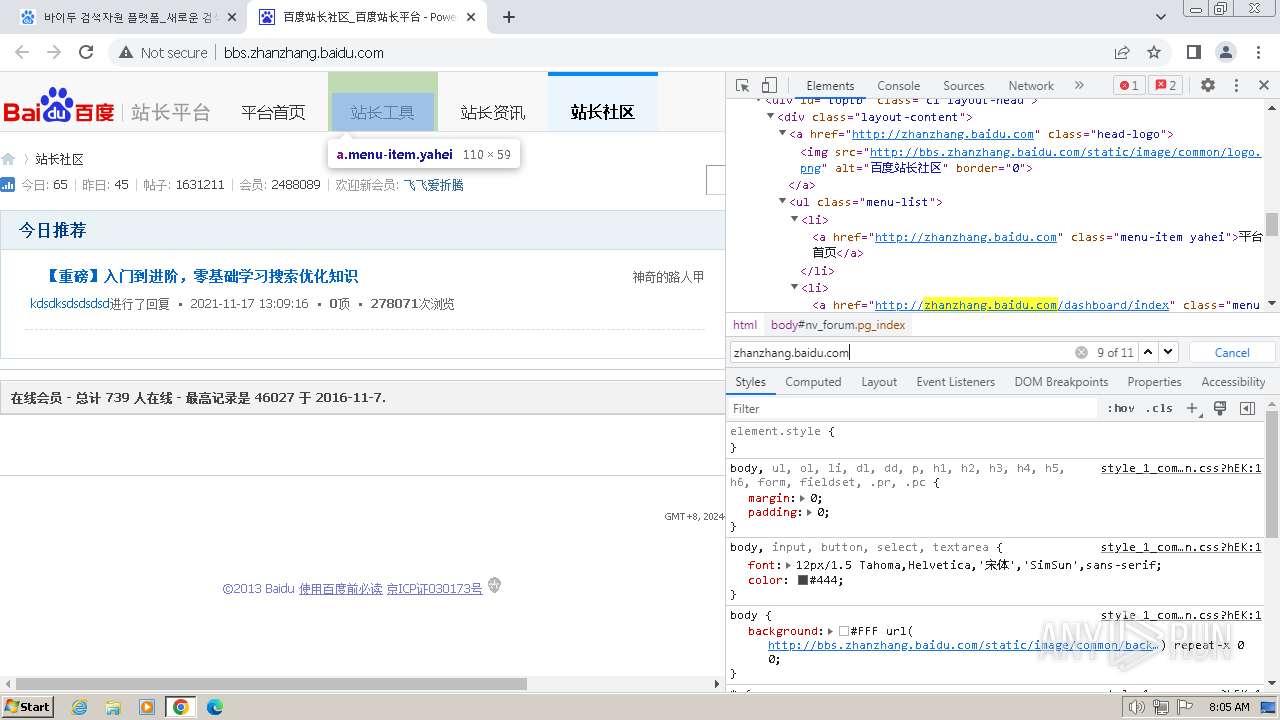Switch to the Sources tab
The image size is (1280, 720).
point(963,86)
